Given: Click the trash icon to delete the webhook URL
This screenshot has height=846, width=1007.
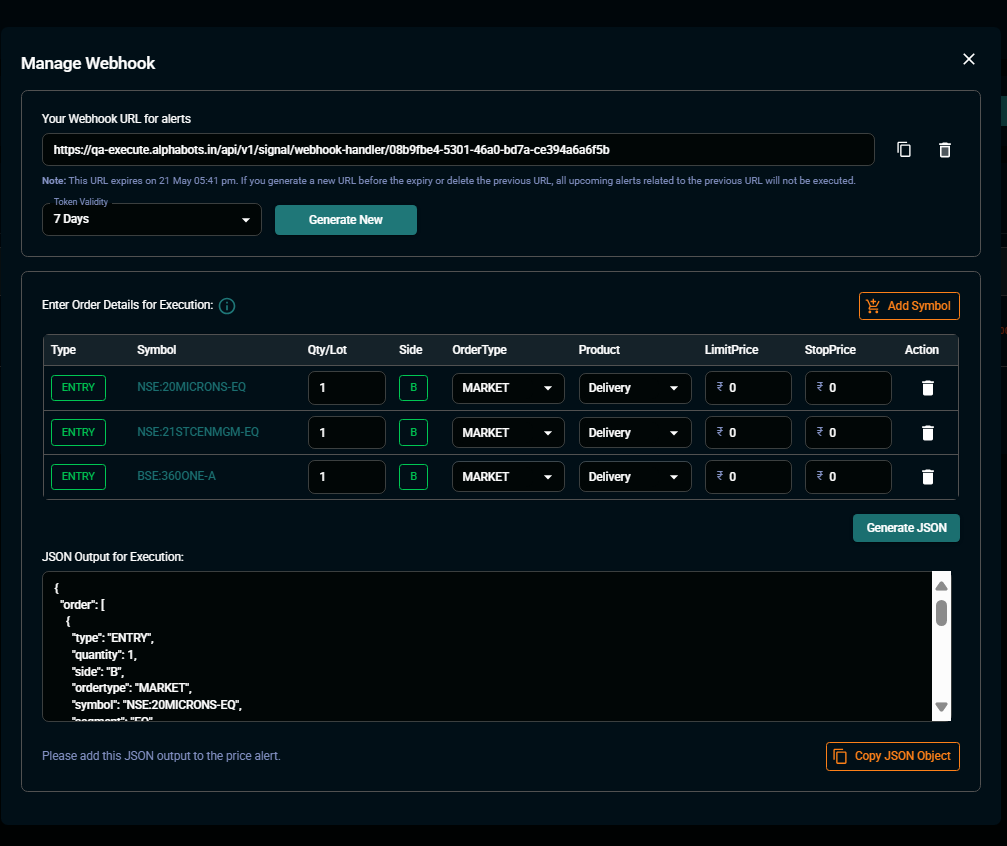Looking at the screenshot, I should (944, 149).
